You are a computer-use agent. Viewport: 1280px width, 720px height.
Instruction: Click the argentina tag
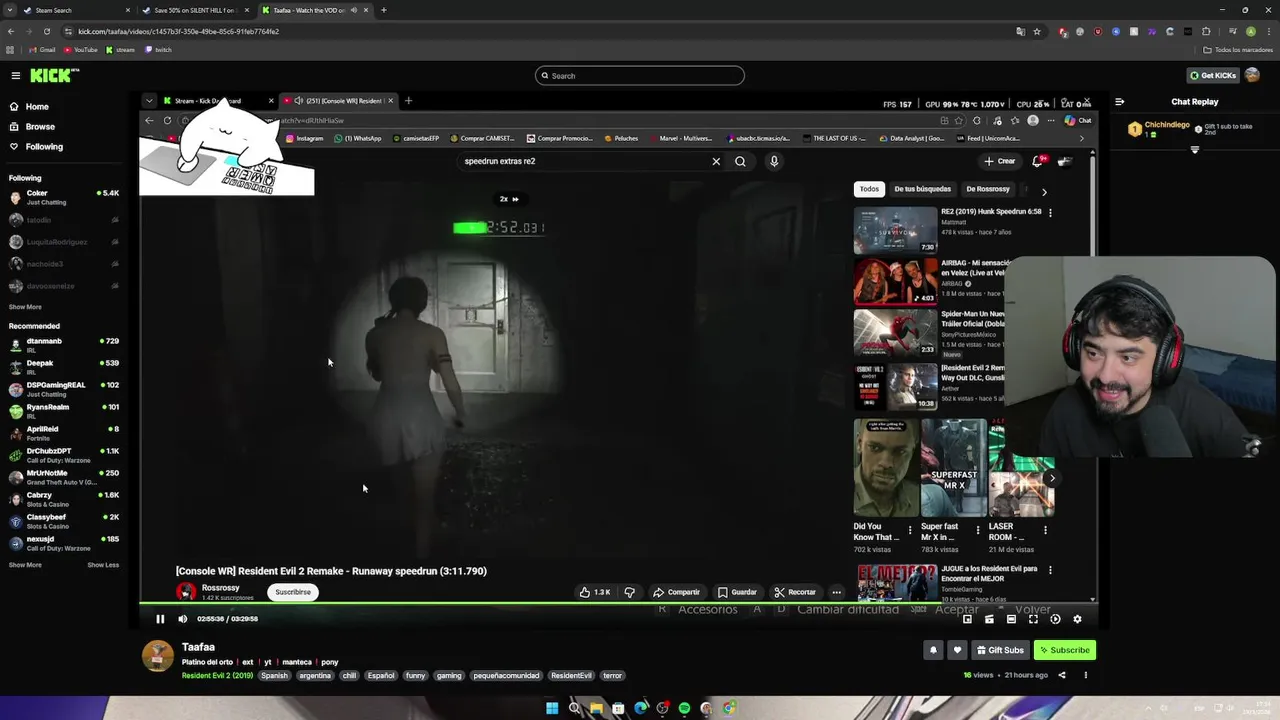tap(315, 675)
